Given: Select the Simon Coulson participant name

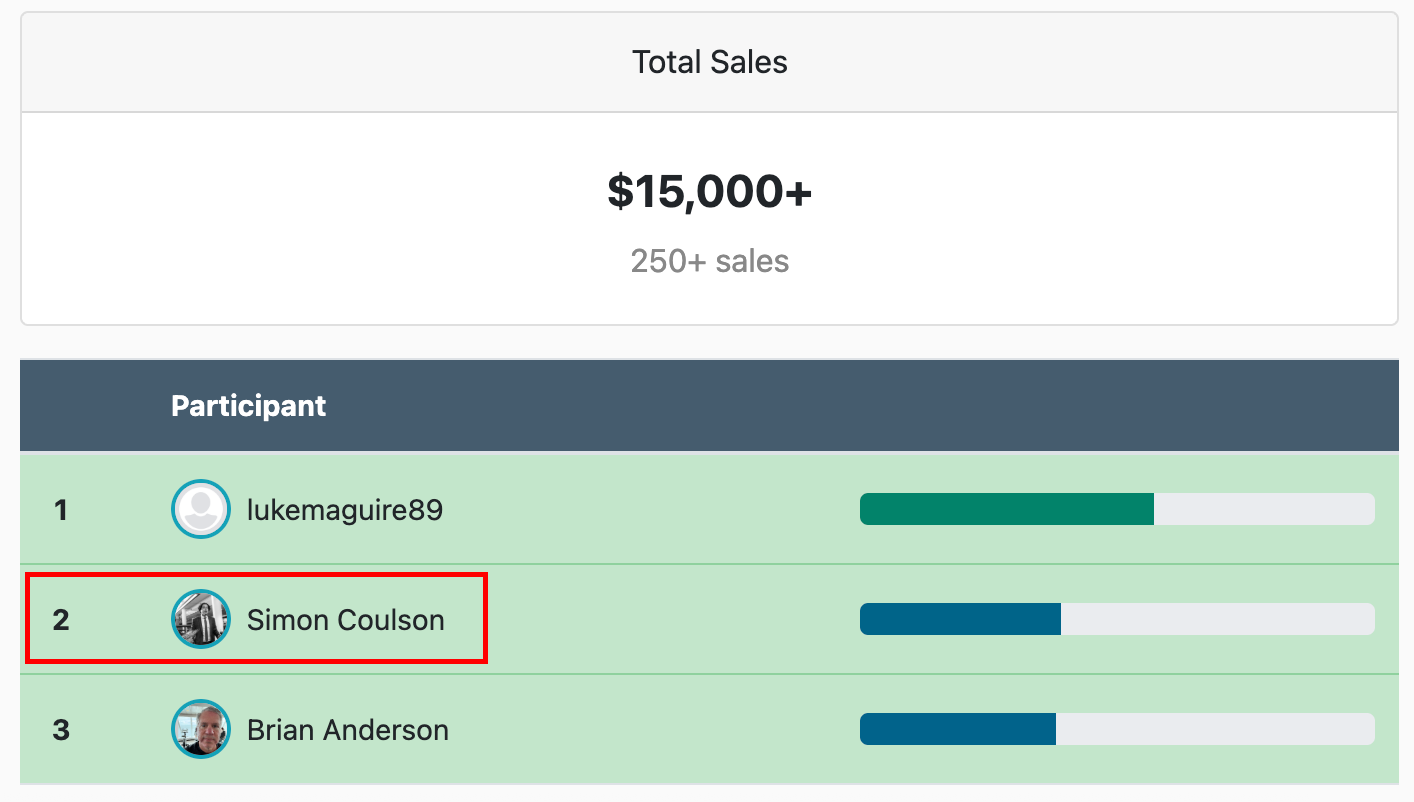Looking at the screenshot, I should click(346, 620).
